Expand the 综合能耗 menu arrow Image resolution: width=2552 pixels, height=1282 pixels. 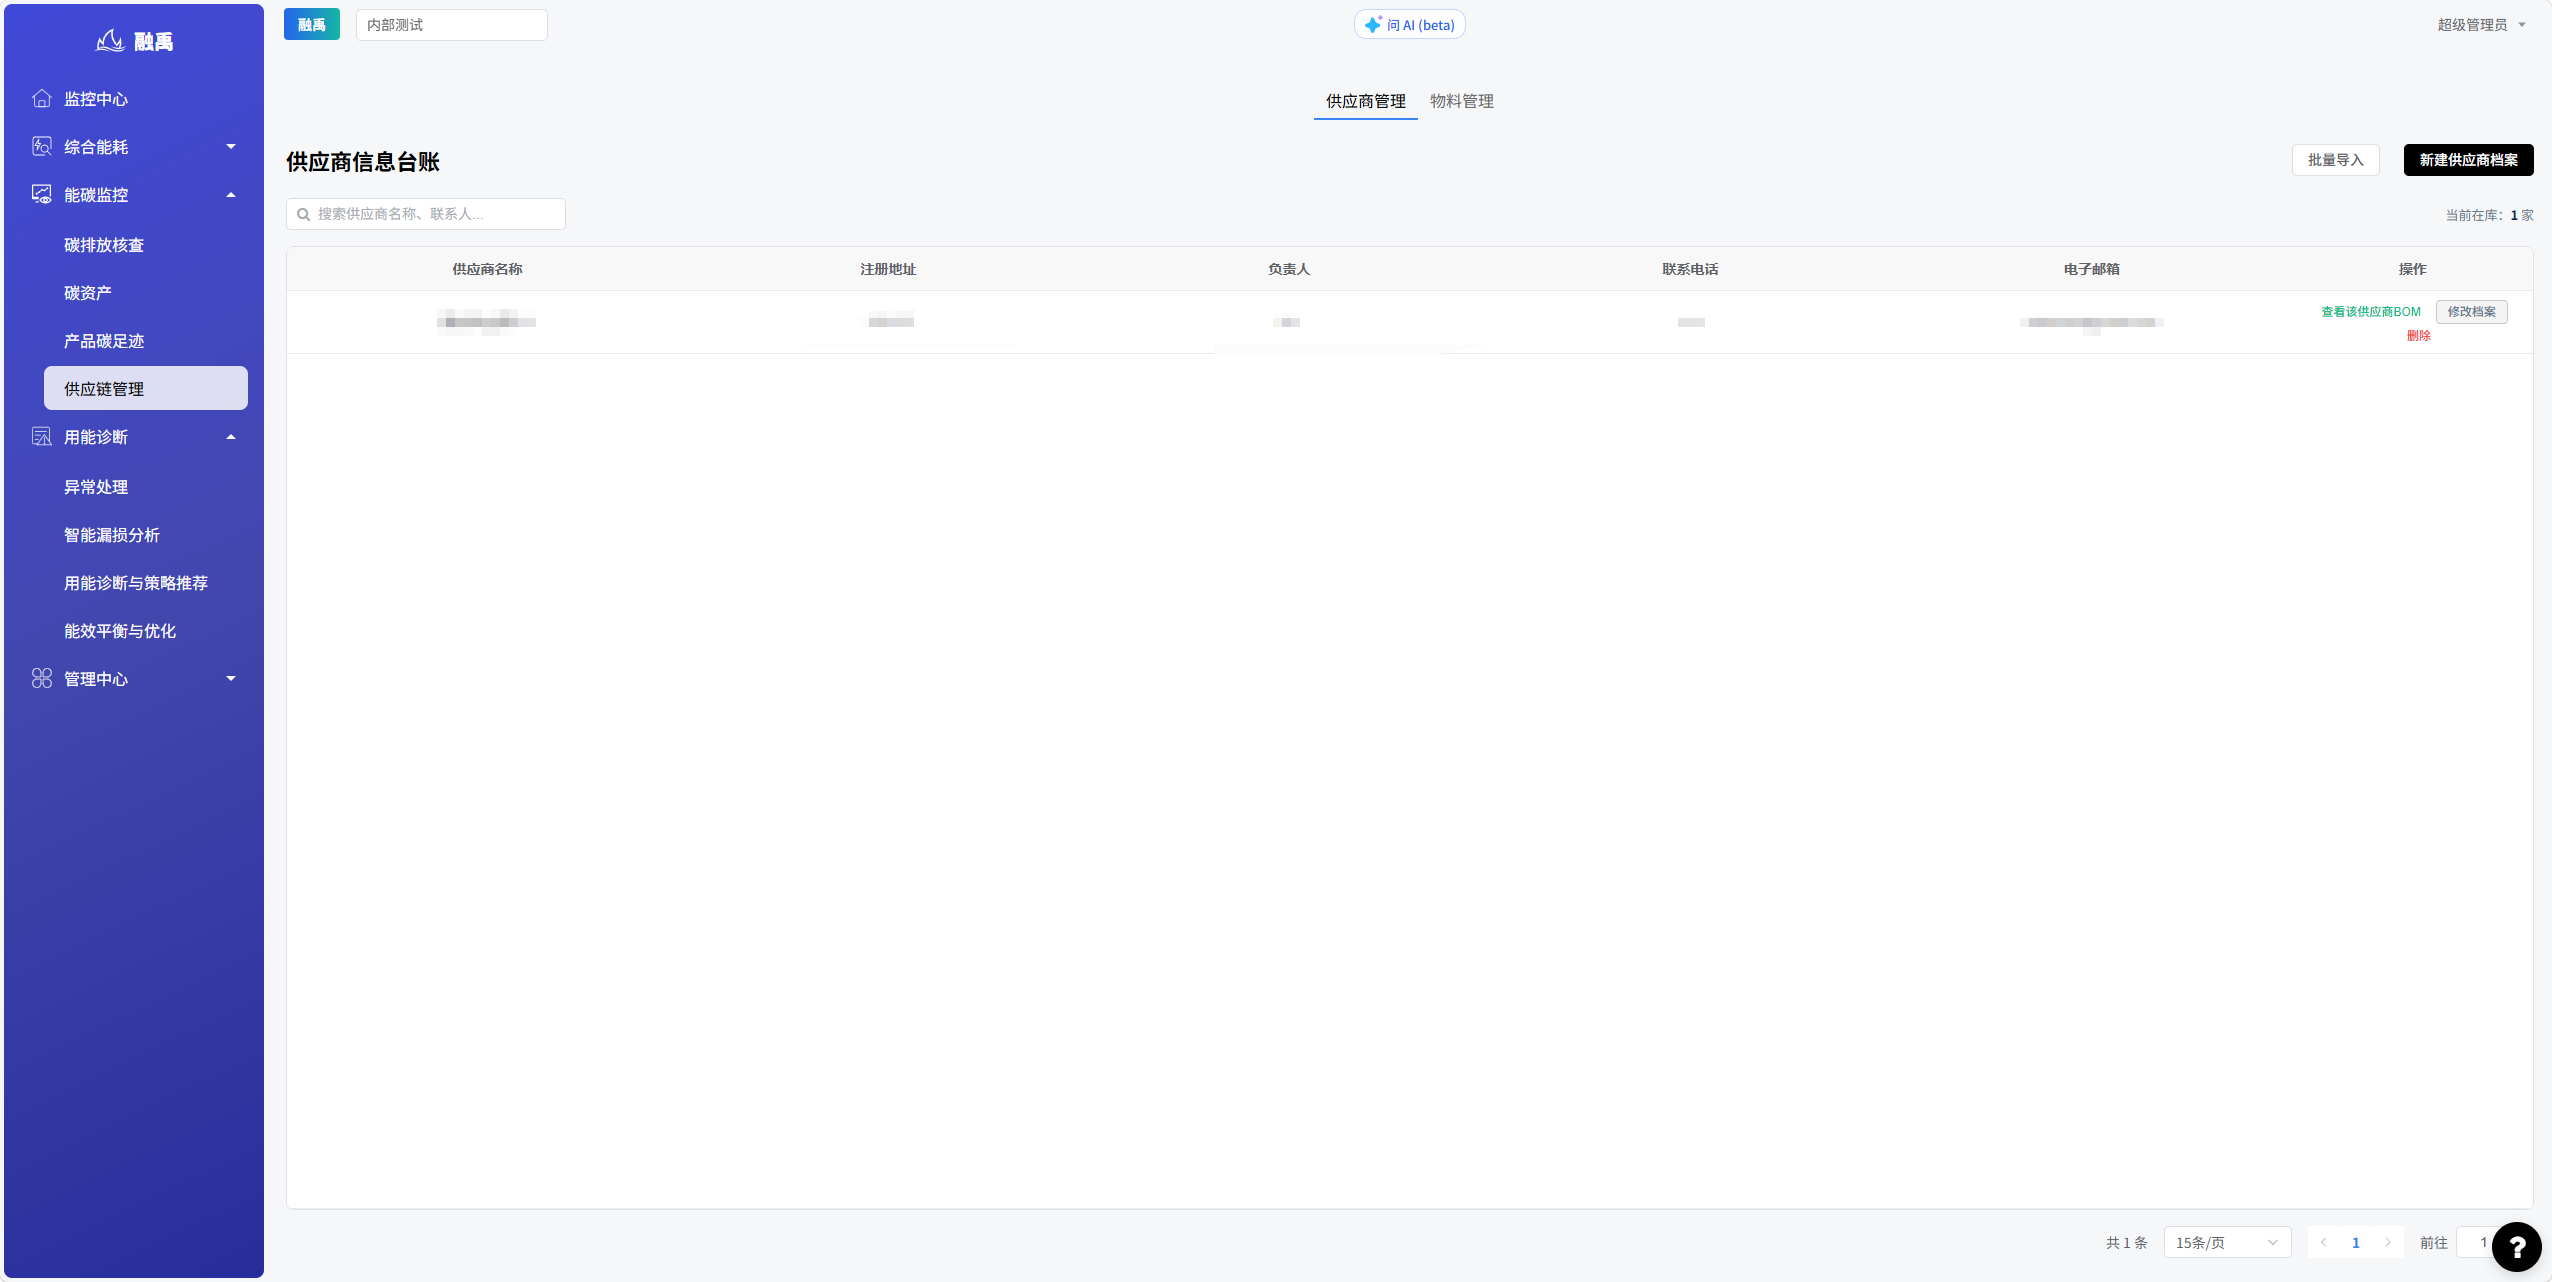coord(231,146)
